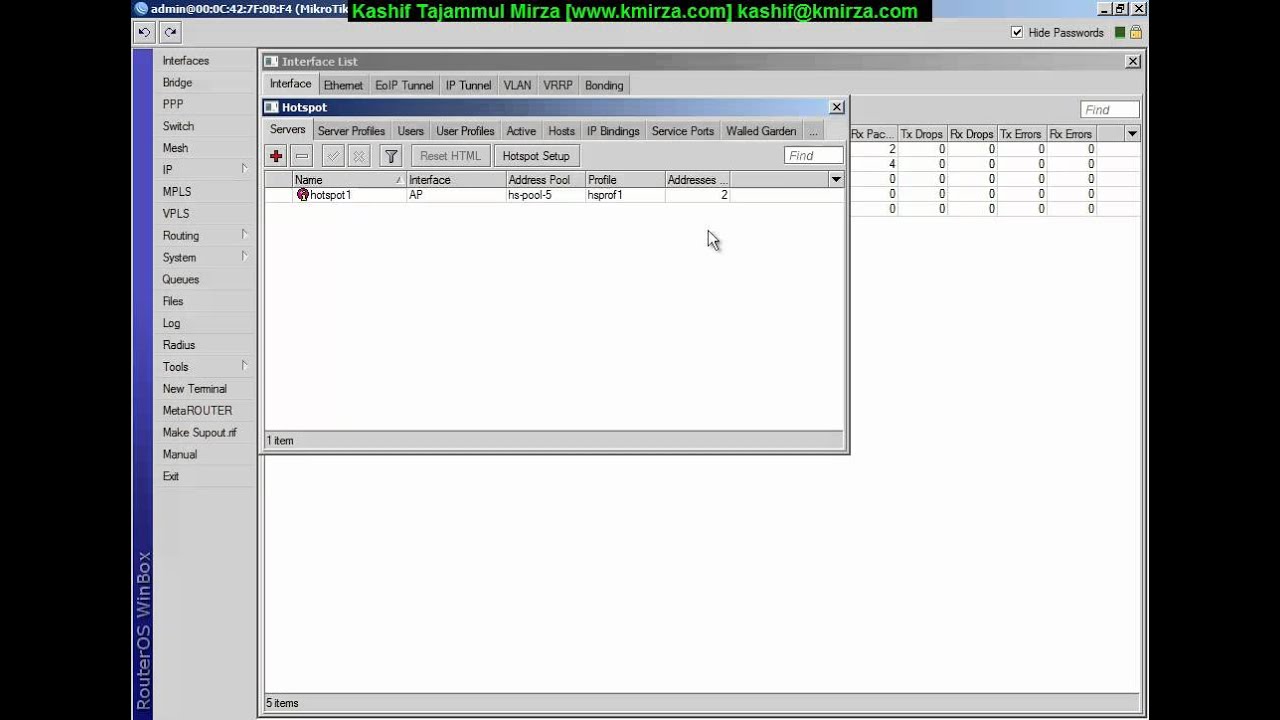Go to the IP Bindings tab

(x=613, y=131)
